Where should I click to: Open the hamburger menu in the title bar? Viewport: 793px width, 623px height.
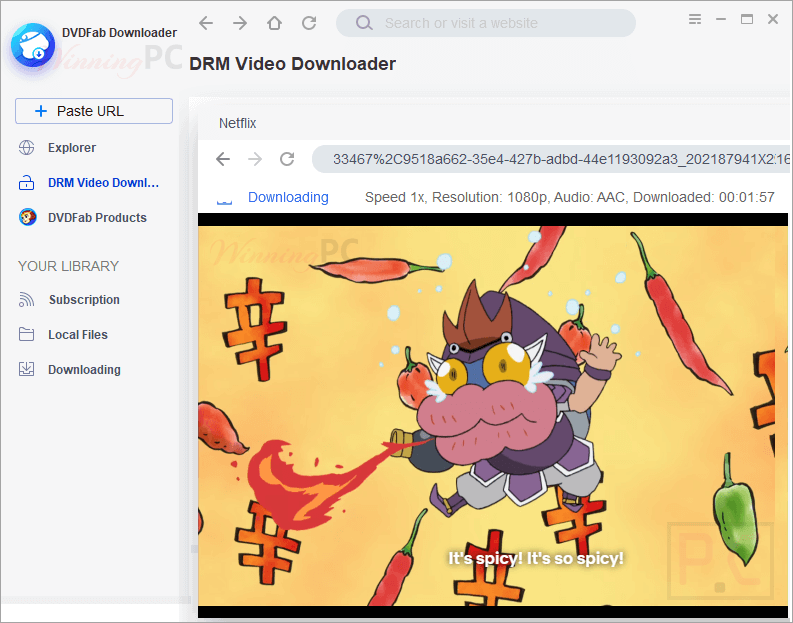point(695,19)
